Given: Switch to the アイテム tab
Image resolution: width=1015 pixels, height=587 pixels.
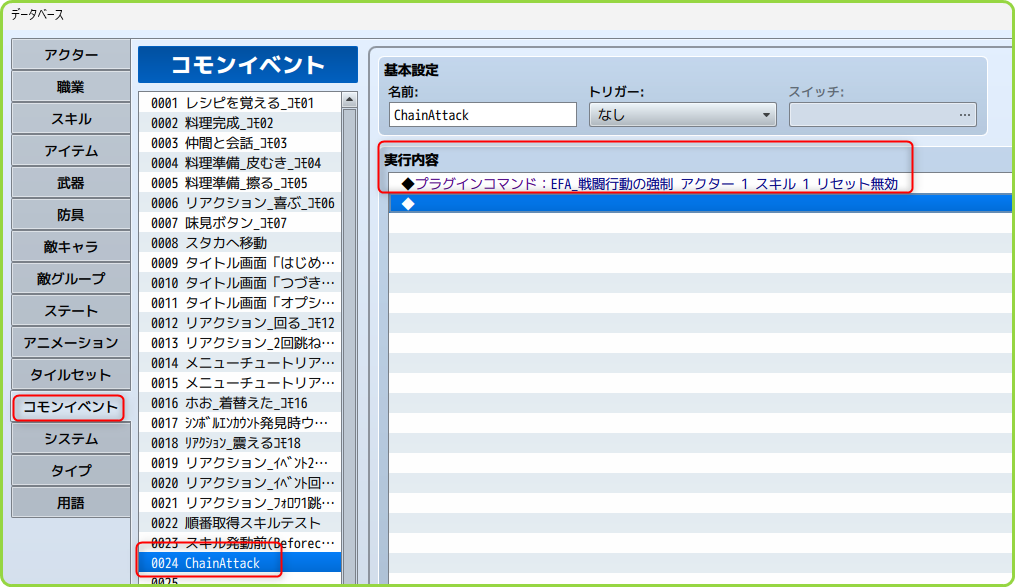Looking at the screenshot, I should coord(71,151).
